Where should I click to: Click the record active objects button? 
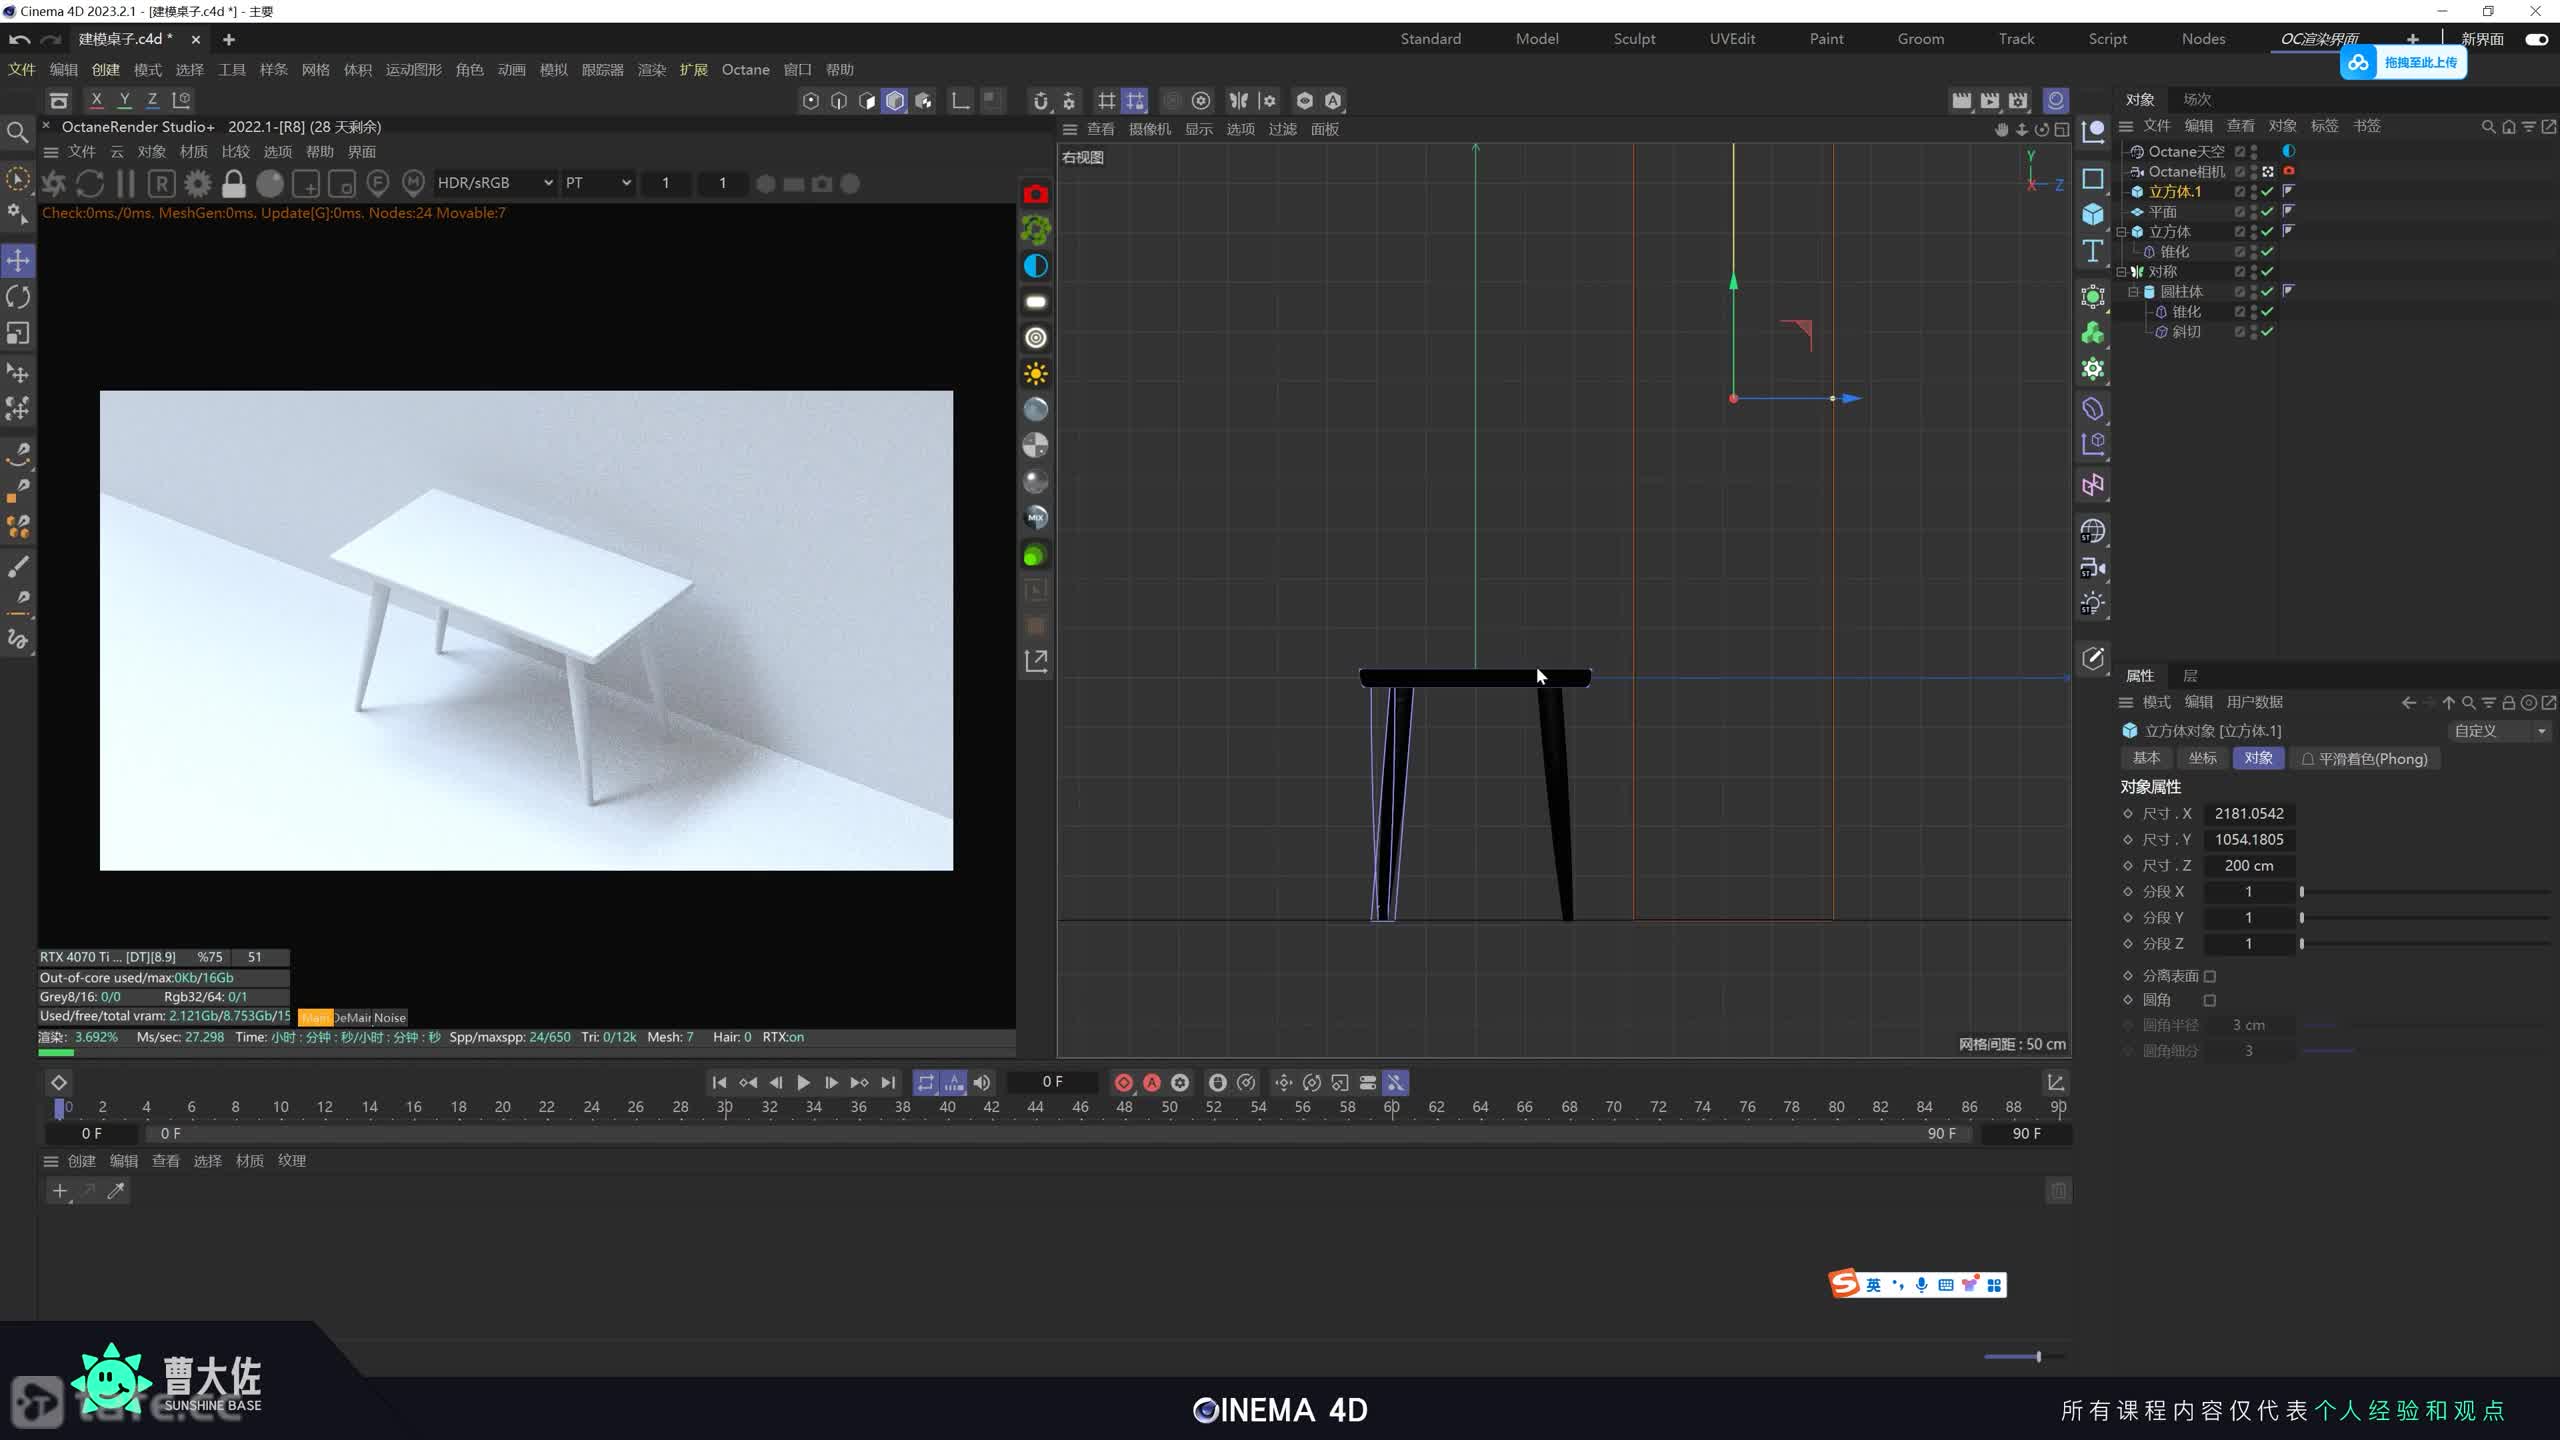1123,1082
